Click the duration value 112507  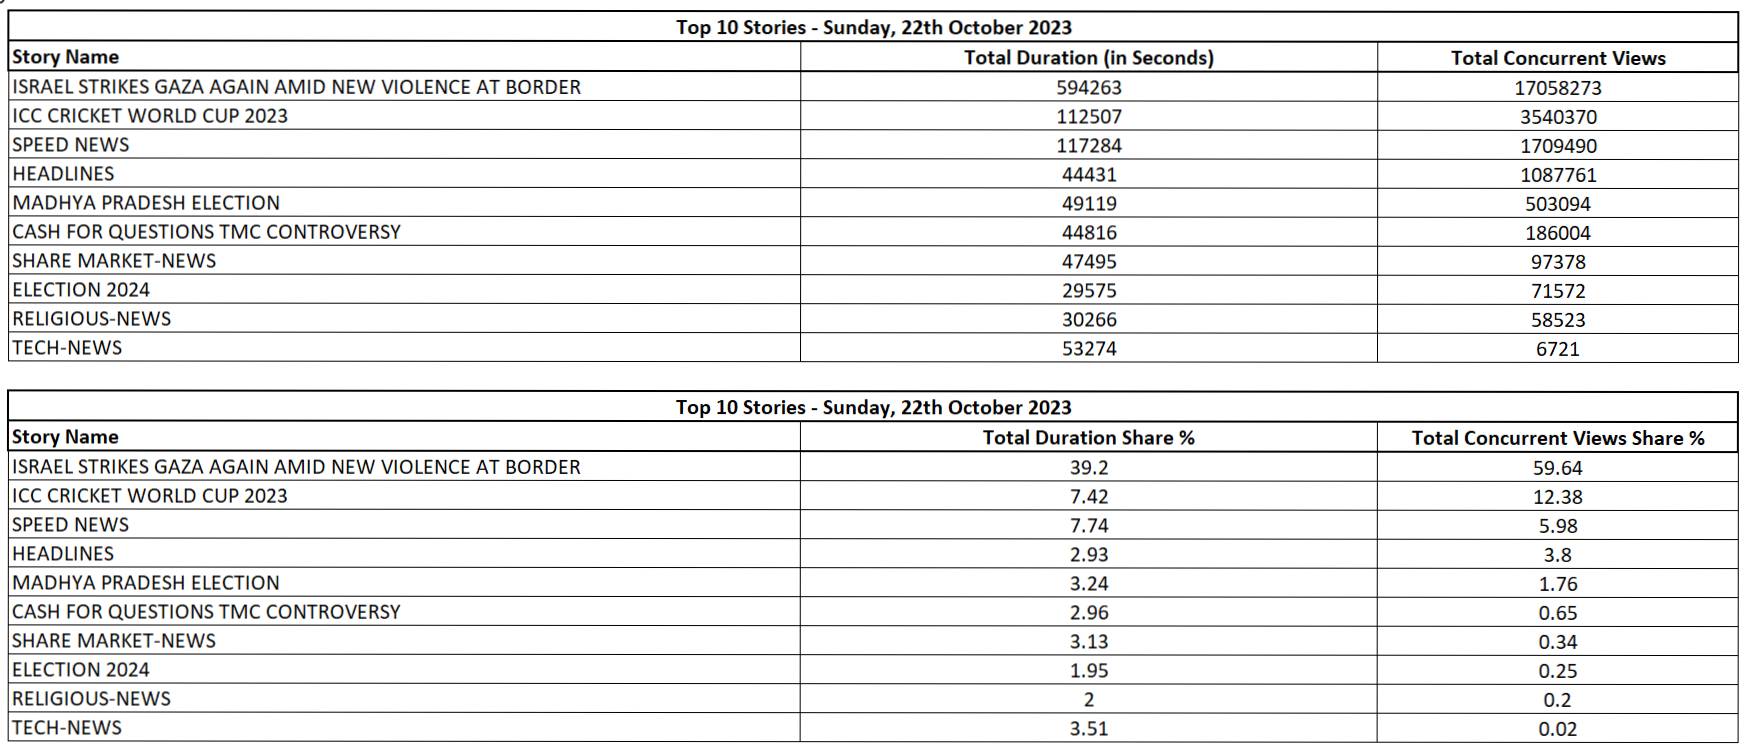click(x=1088, y=117)
